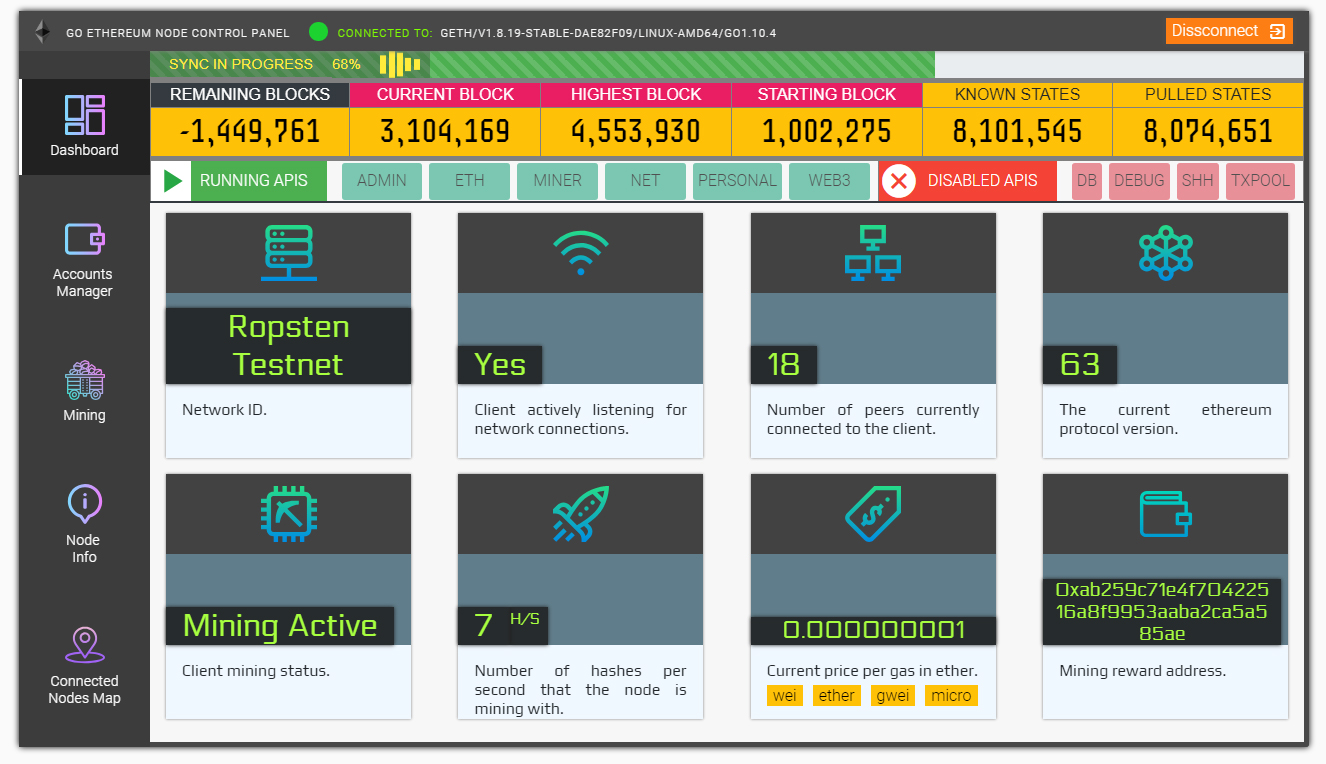Click the Known States header
The image size is (1326, 764).
pos(1018,95)
